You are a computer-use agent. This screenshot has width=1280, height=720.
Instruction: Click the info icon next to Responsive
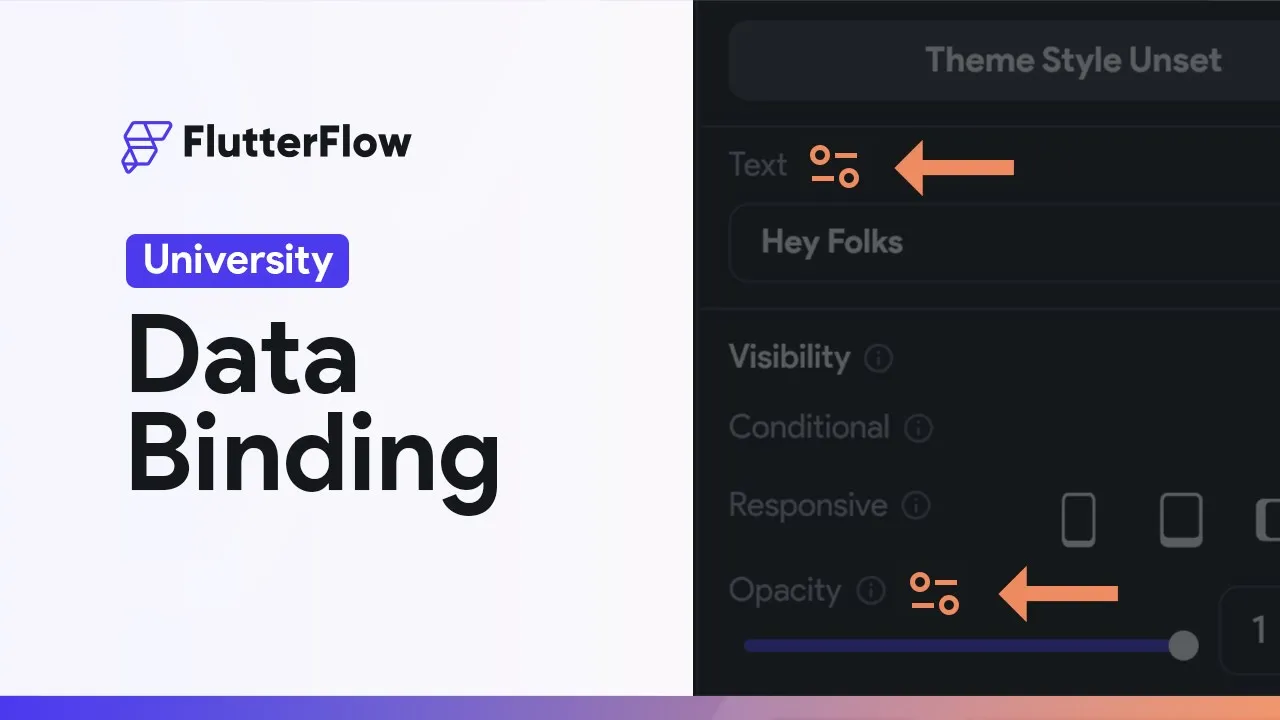(915, 506)
